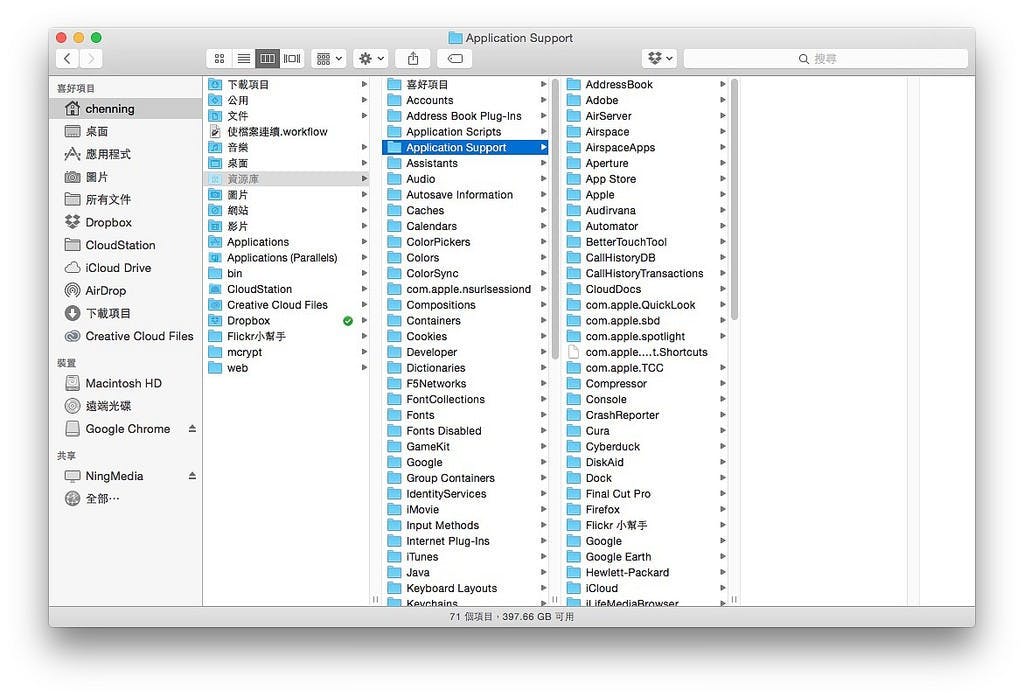Select the Dropbox folder in first column
Image resolution: width=1024 pixels, height=697 pixels.
[x=287, y=321]
